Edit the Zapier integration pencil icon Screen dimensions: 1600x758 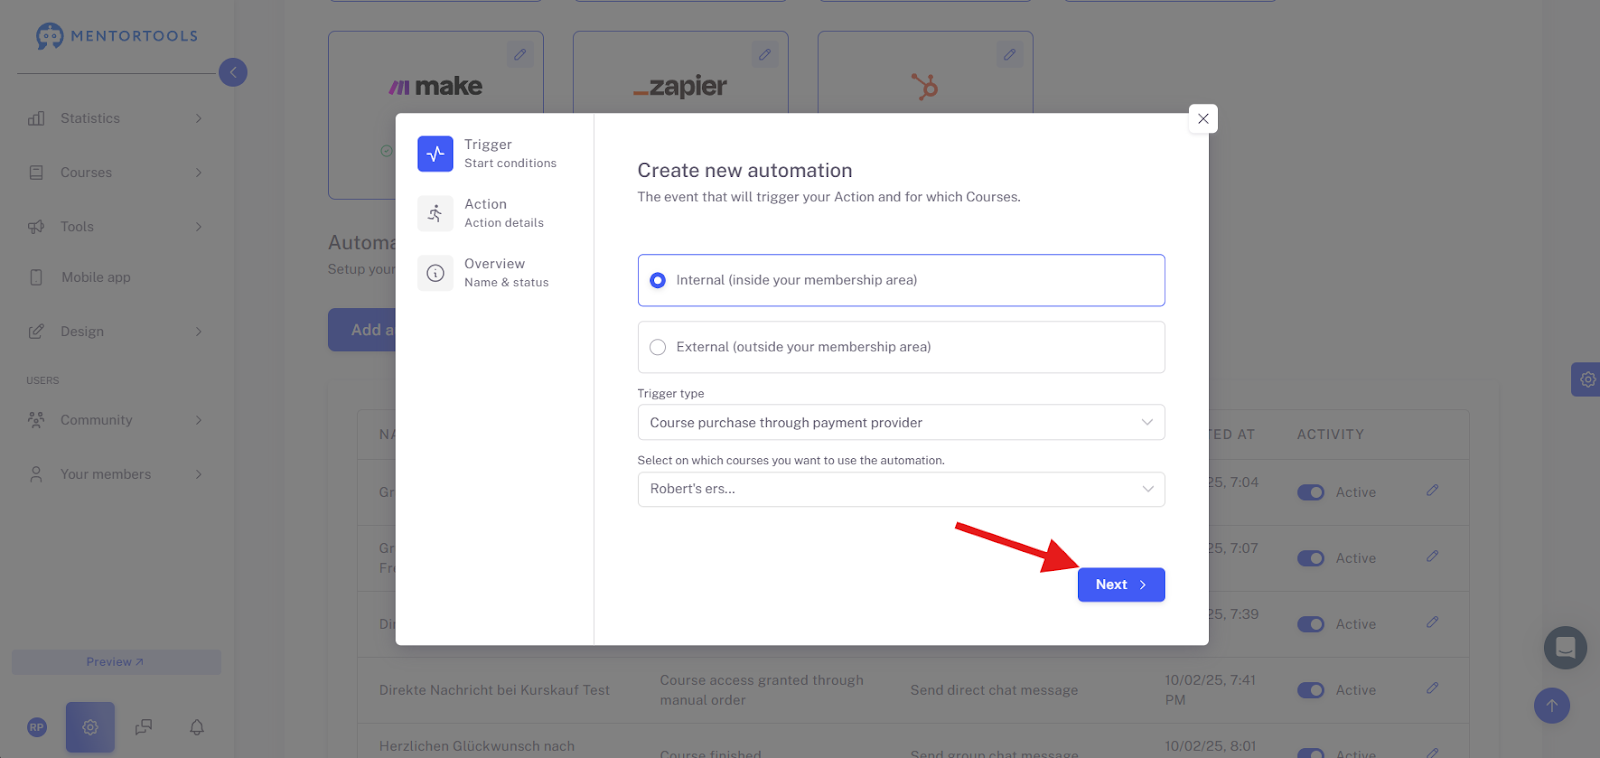click(x=765, y=55)
